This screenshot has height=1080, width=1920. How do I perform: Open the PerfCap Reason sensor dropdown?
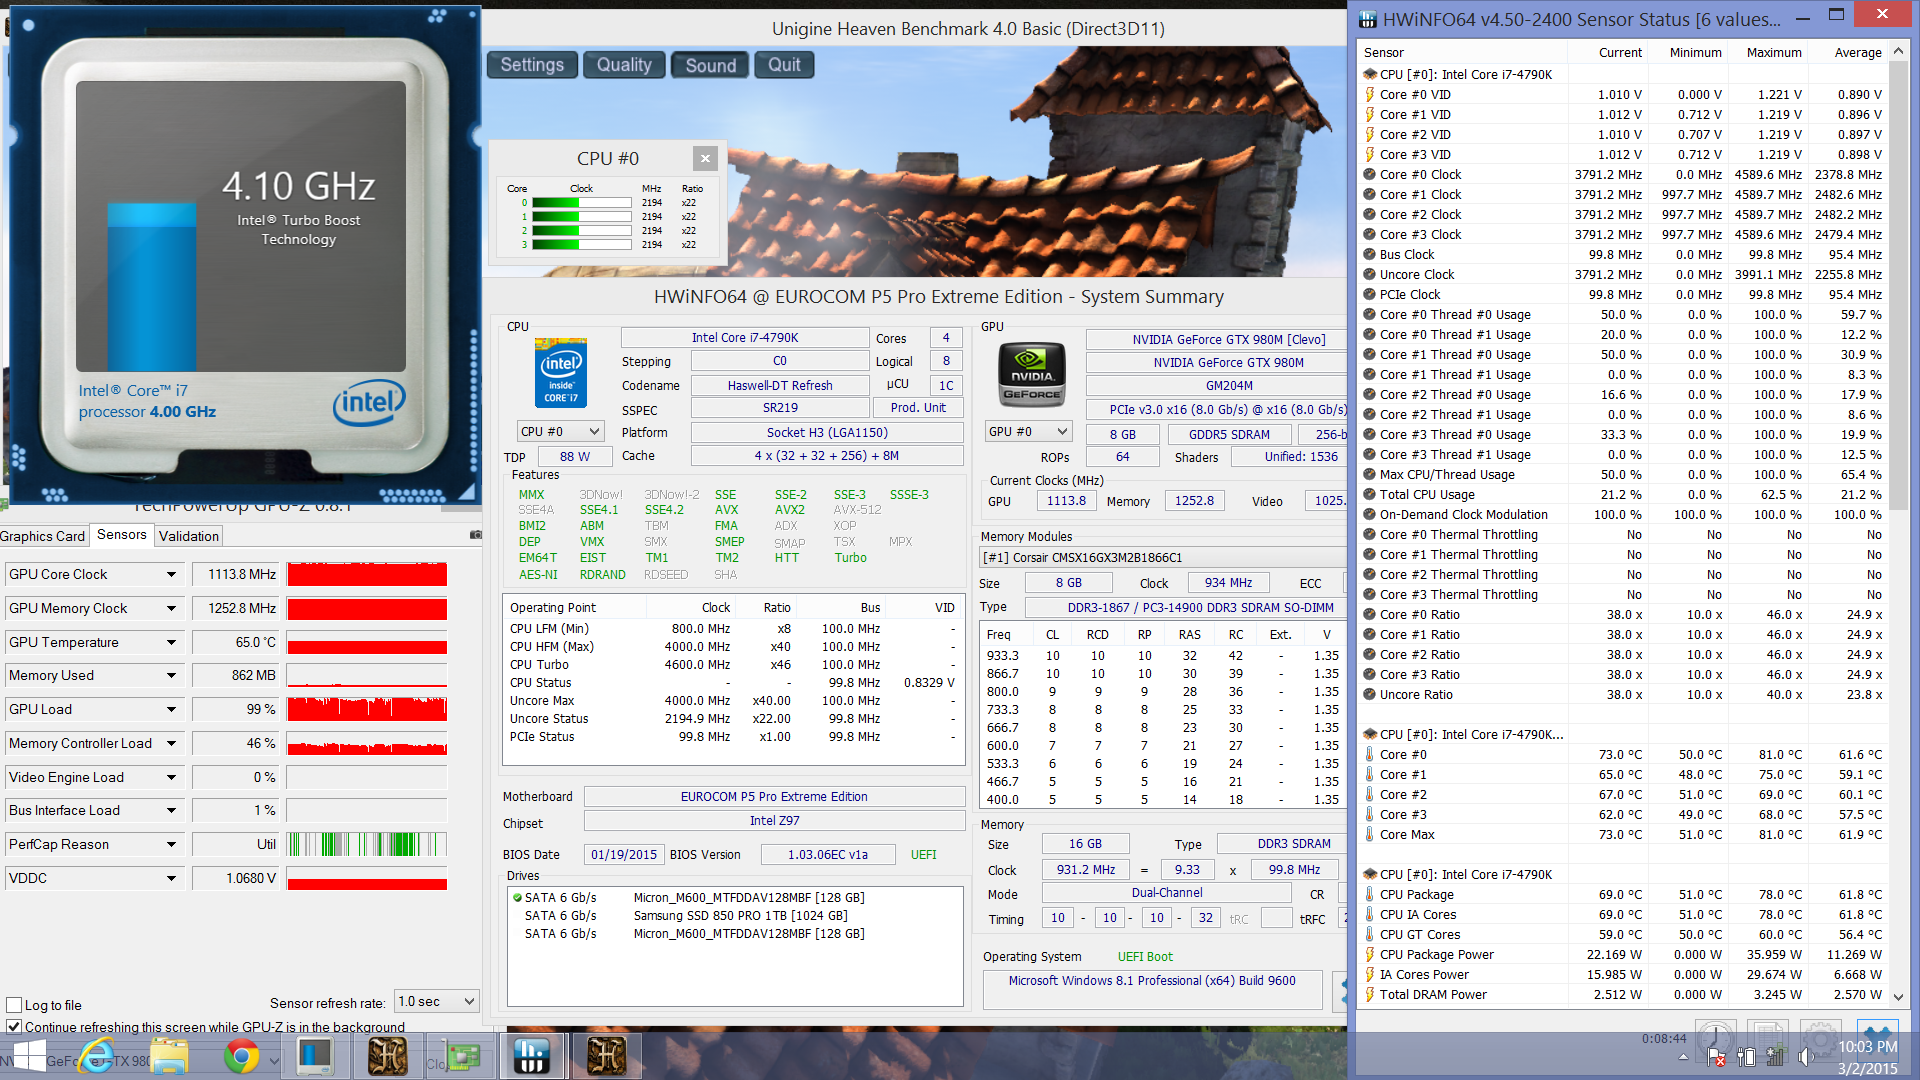pos(171,844)
